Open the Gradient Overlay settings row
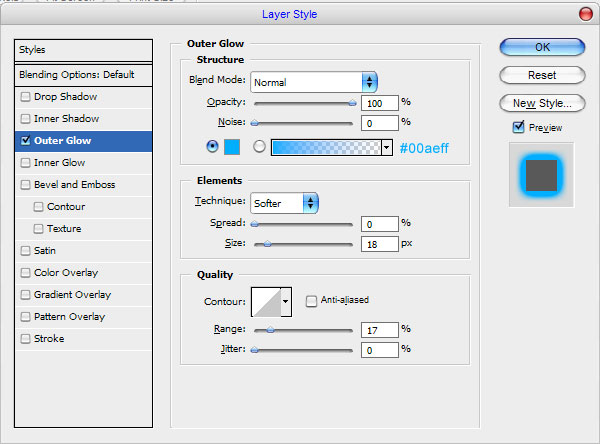This screenshot has height=444, width=600. coord(83,295)
